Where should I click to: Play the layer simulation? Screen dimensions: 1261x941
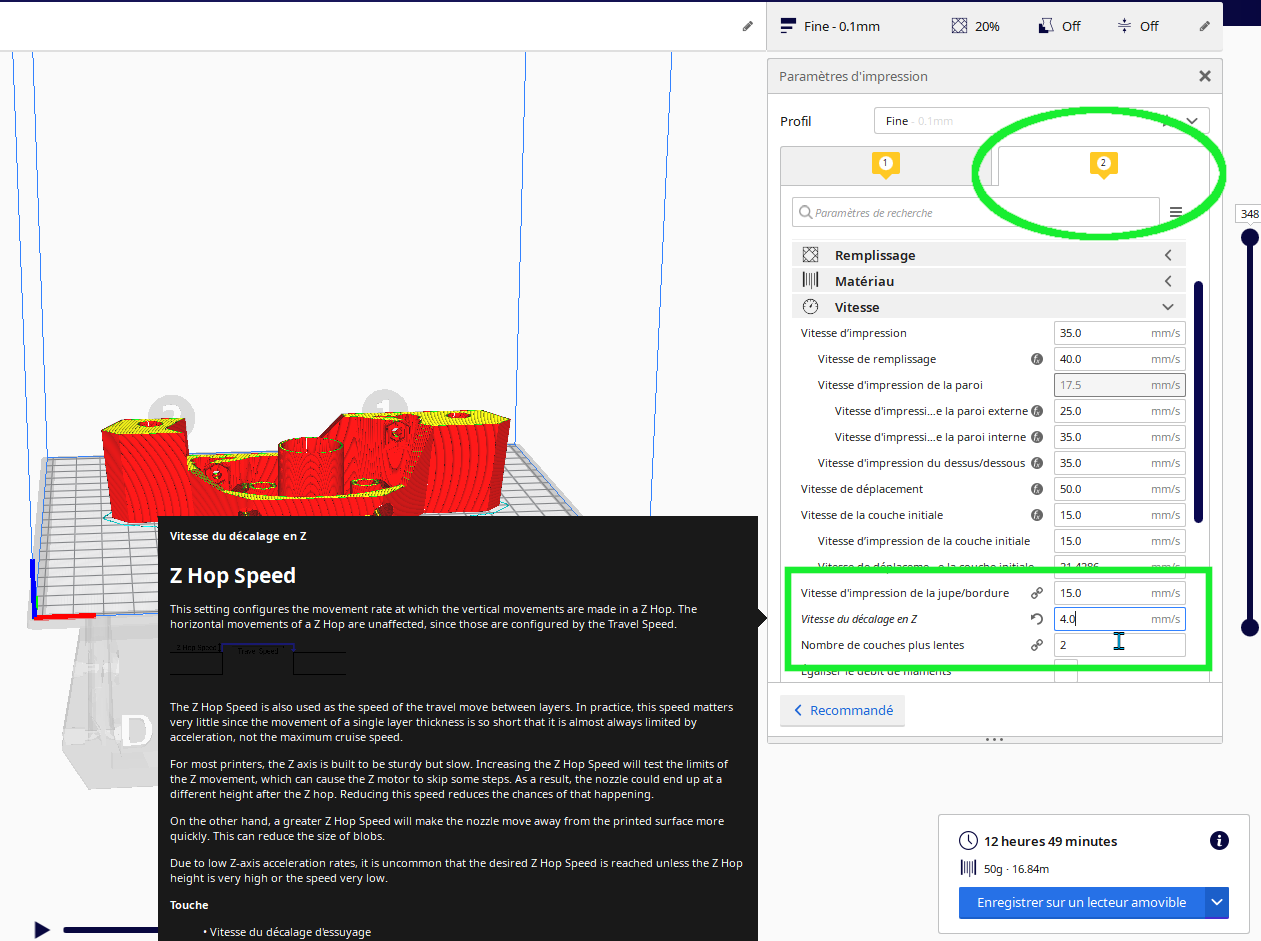(41, 930)
